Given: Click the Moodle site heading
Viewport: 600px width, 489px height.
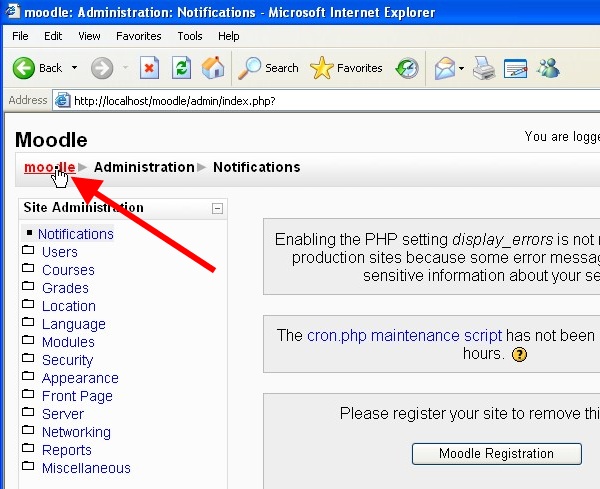Looking at the screenshot, I should pyautogui.click(x=51, y=140).
